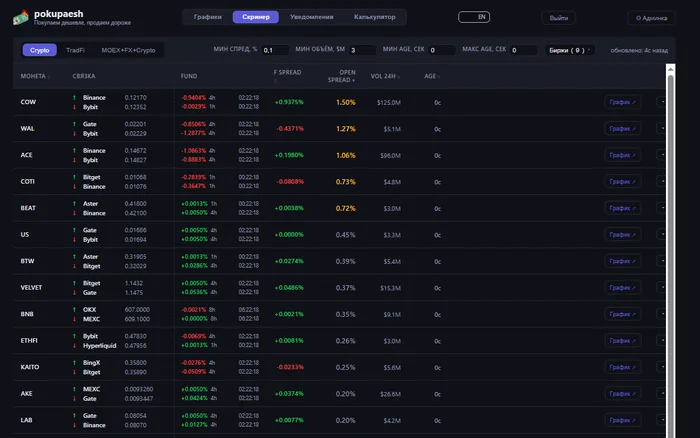Expand the US row options arrow
The image size is (700, 438).
(x=662, y=234)
